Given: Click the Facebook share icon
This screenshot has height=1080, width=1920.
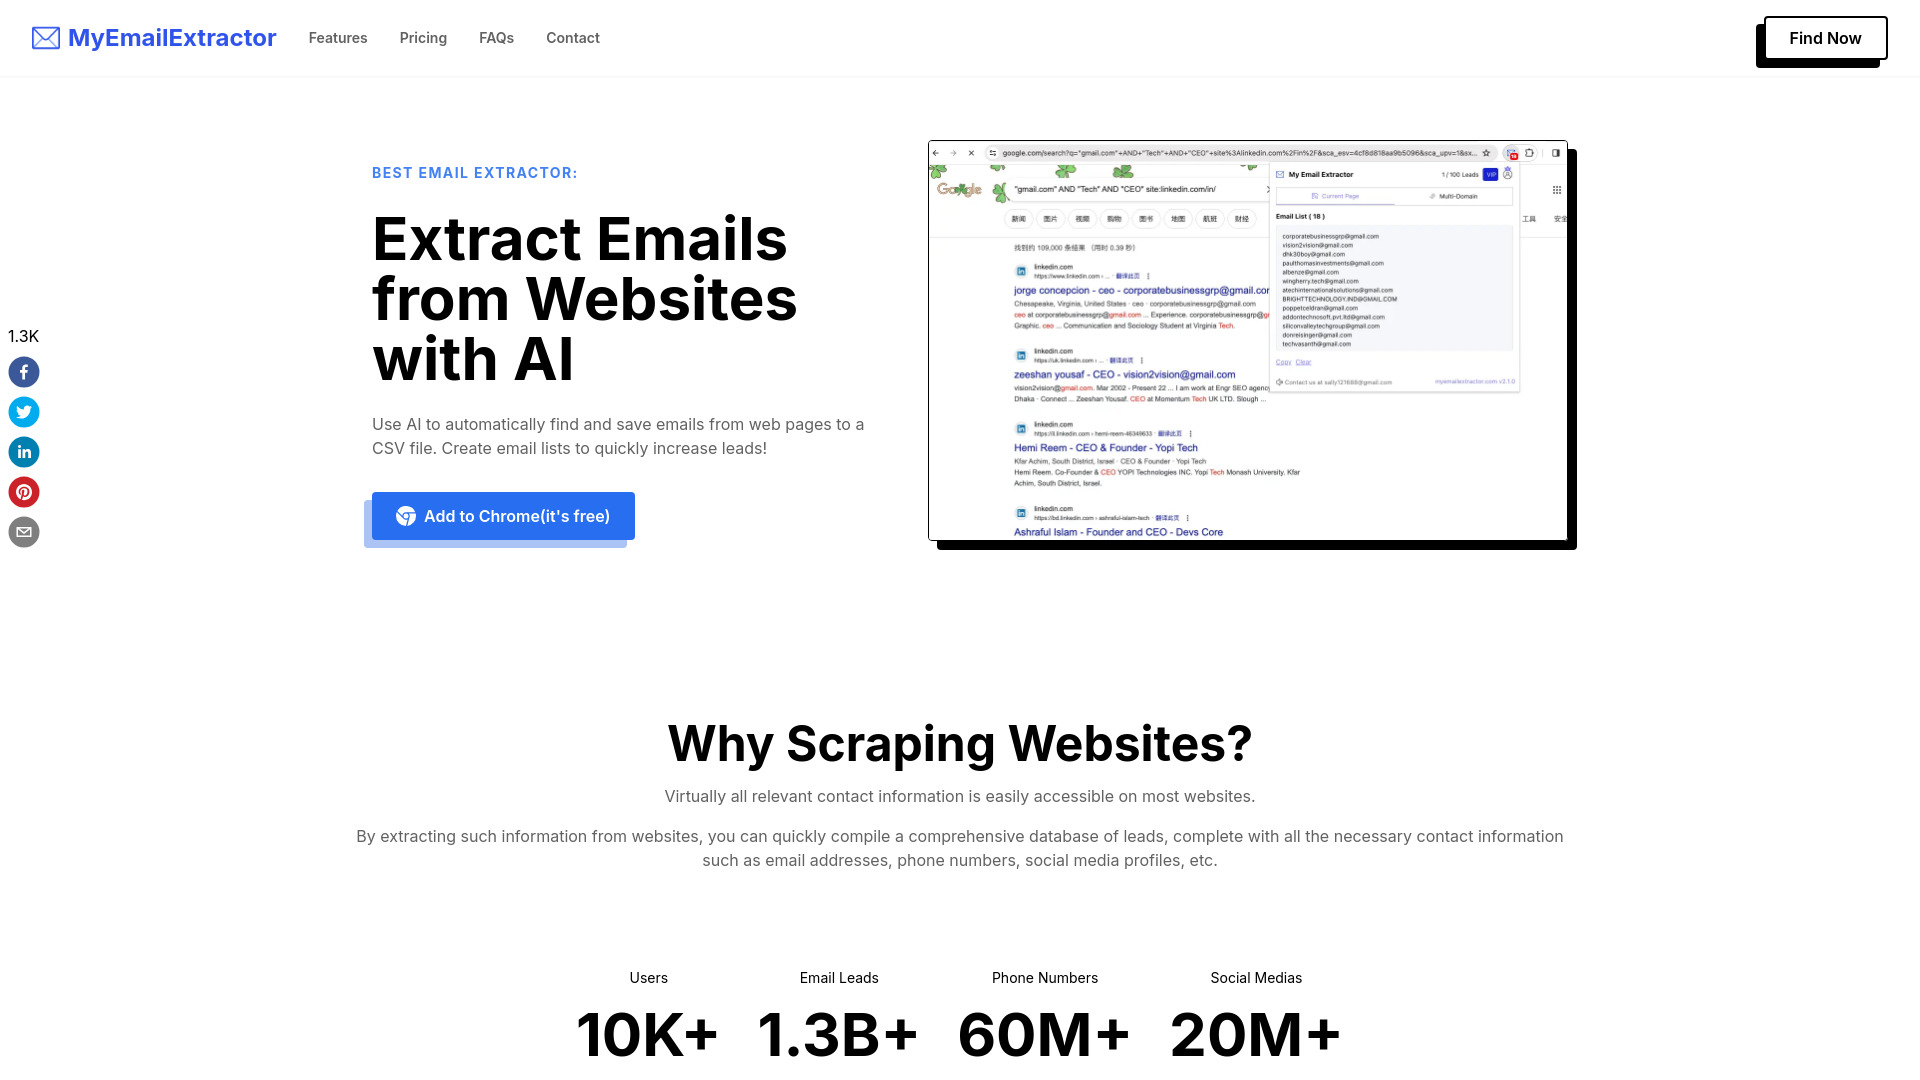Looking at the screenshot, I should pyautogui.click(x=24, y=371).
